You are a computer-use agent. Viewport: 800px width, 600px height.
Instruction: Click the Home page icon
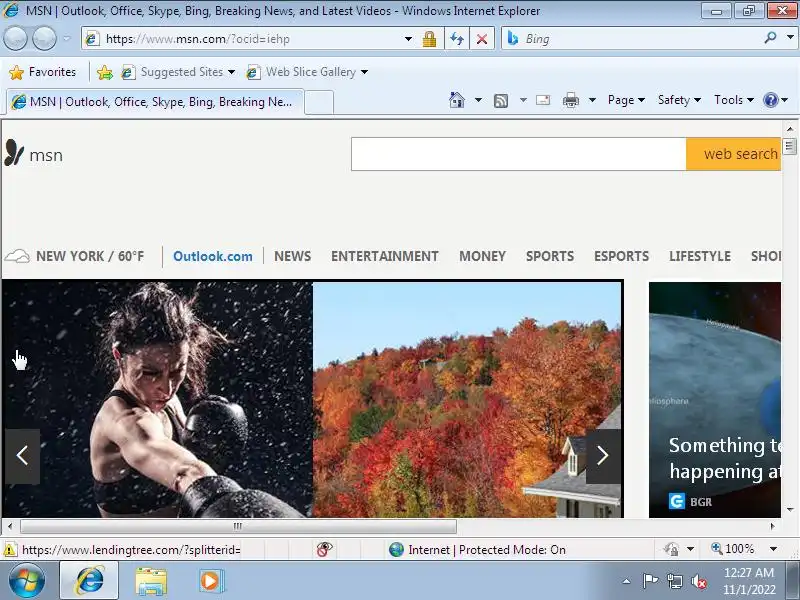[457, 100]
